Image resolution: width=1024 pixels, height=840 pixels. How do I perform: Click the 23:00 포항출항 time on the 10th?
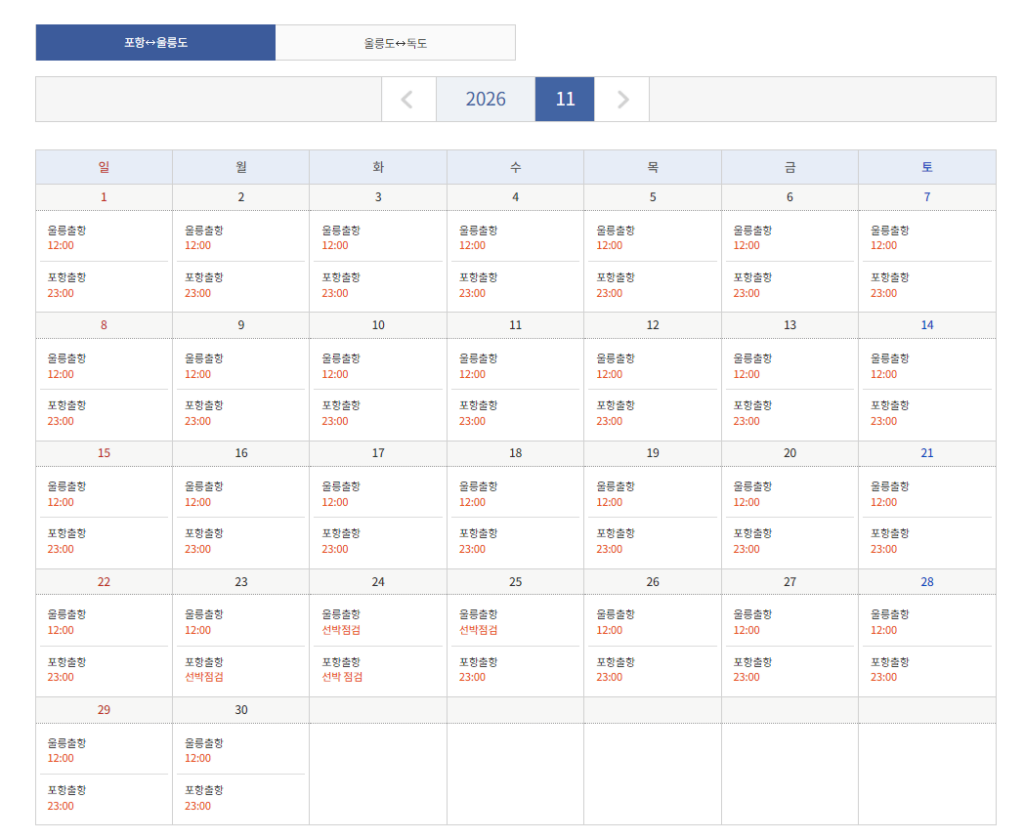[x=335, y=421]
